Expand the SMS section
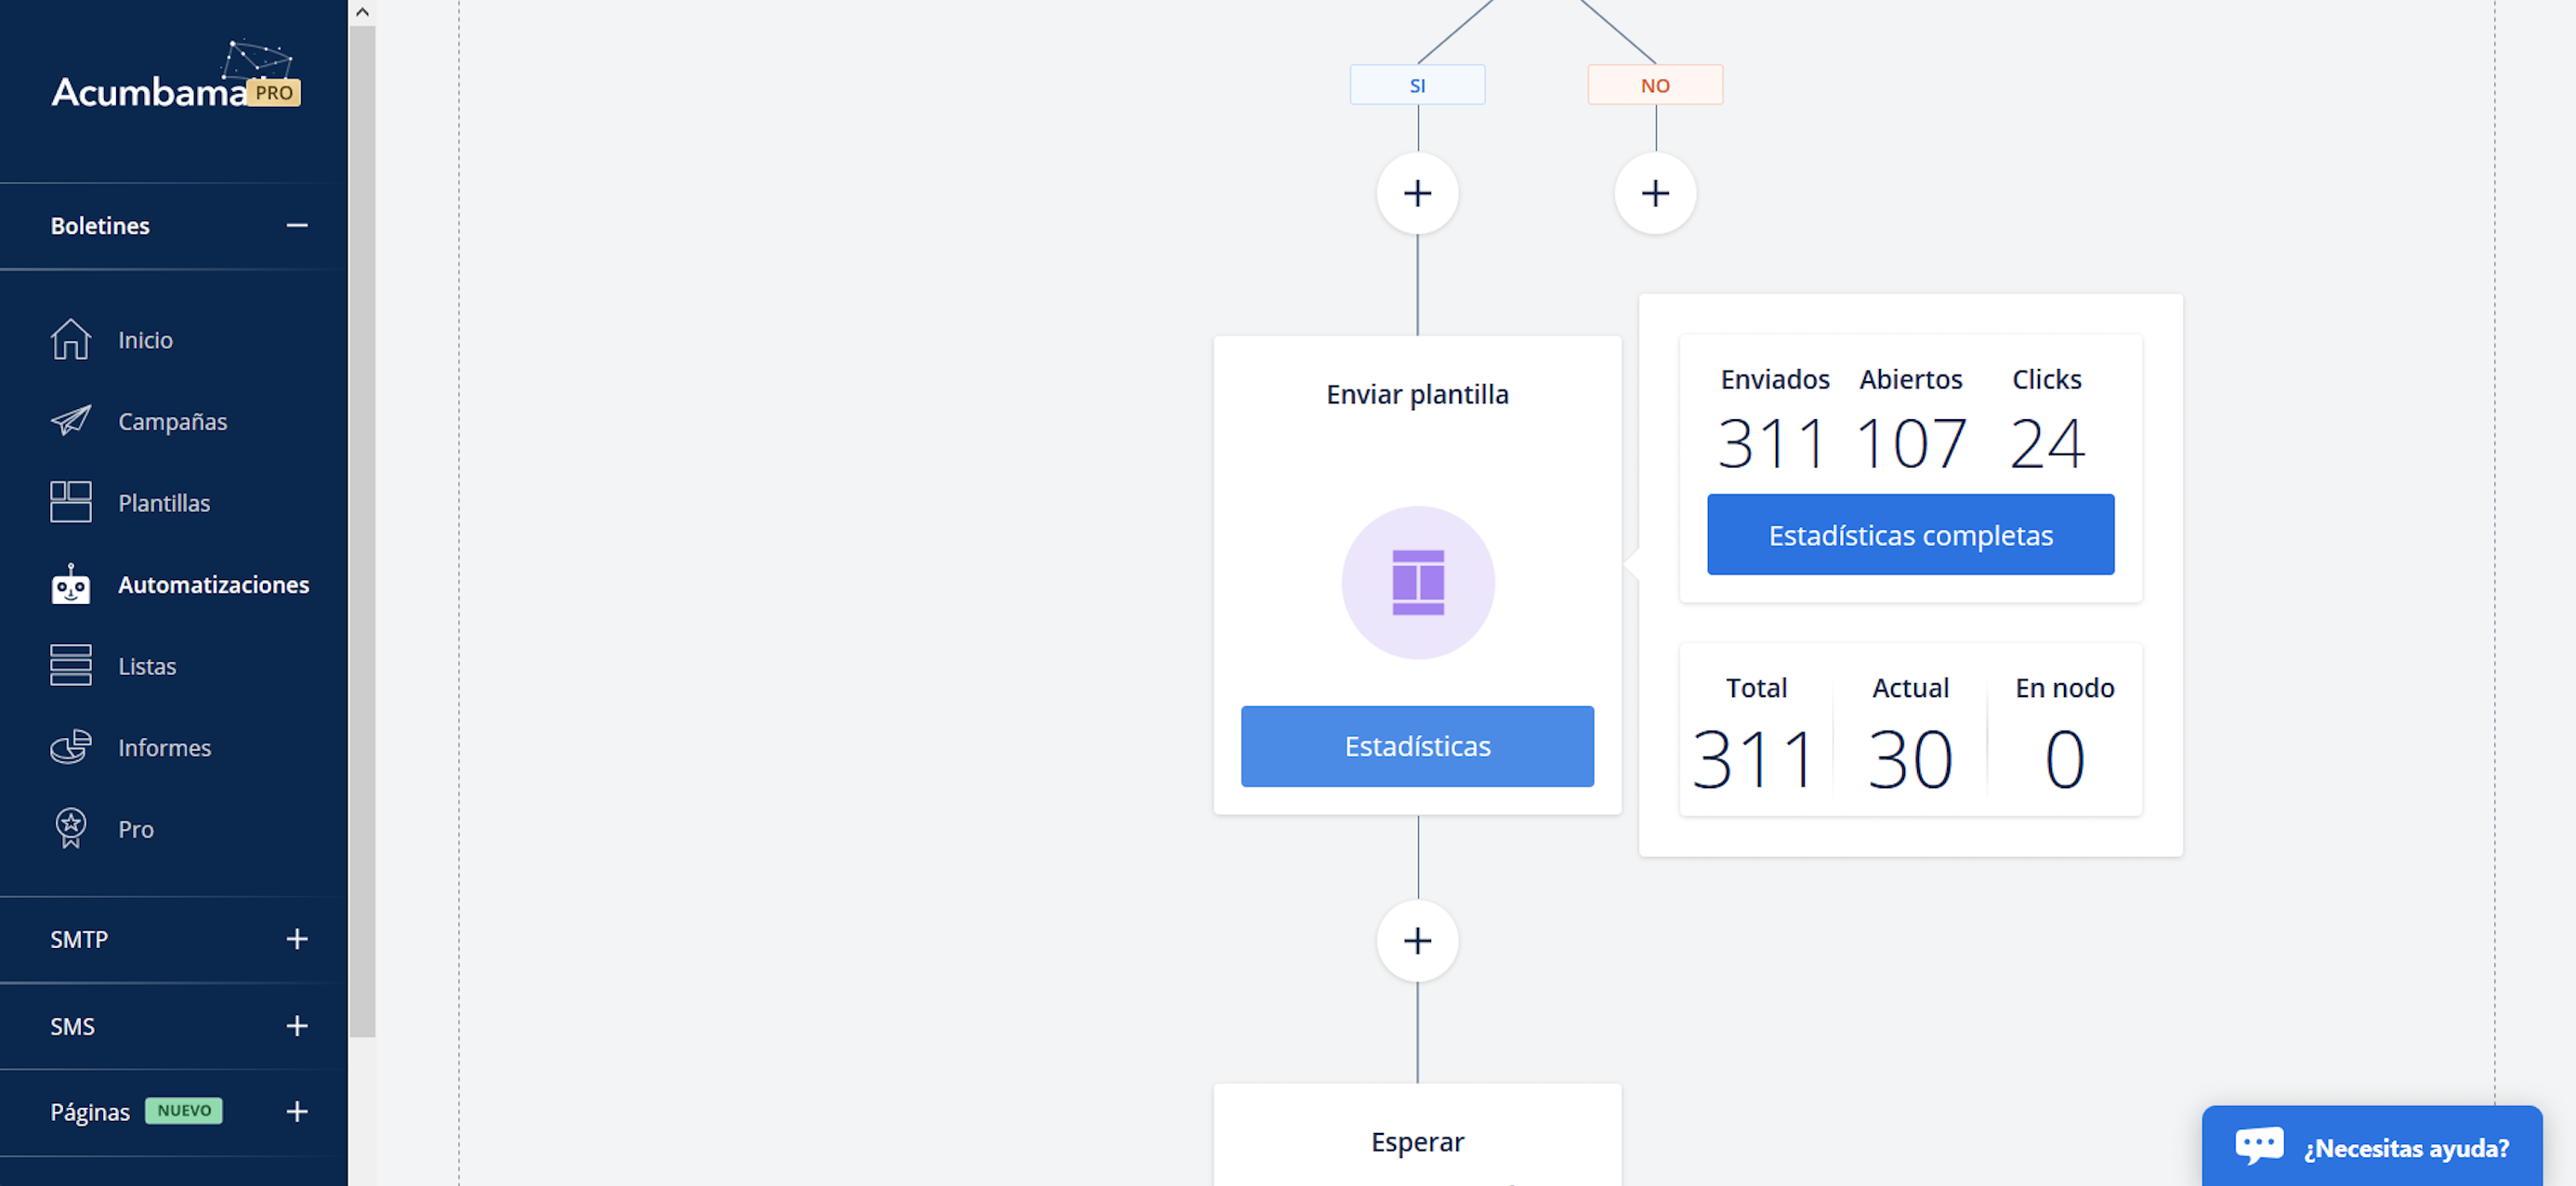The height and width of the screenshot is (1186, 2576). pos(296,1026)
